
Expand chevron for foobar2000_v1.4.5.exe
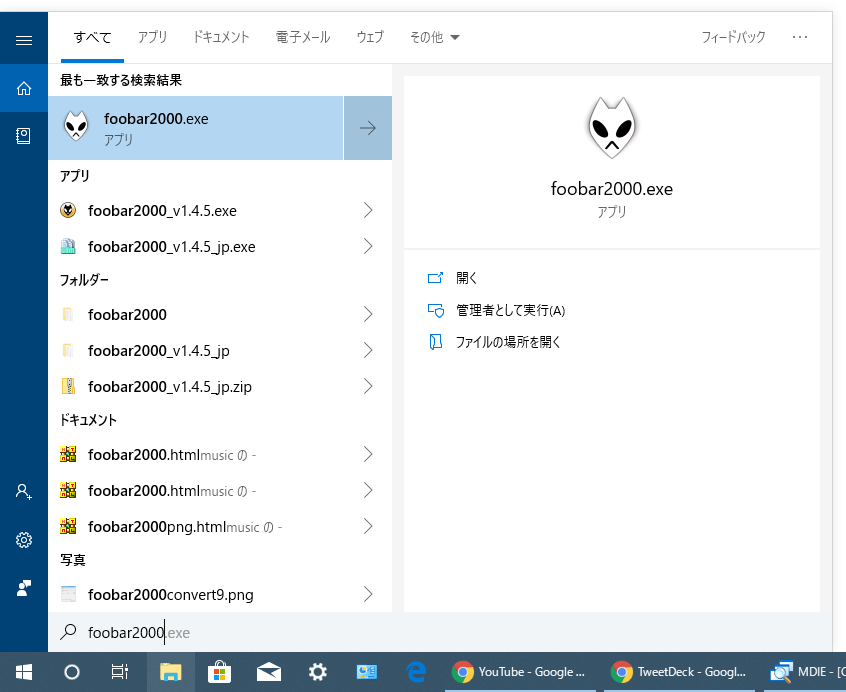(368, 210)
